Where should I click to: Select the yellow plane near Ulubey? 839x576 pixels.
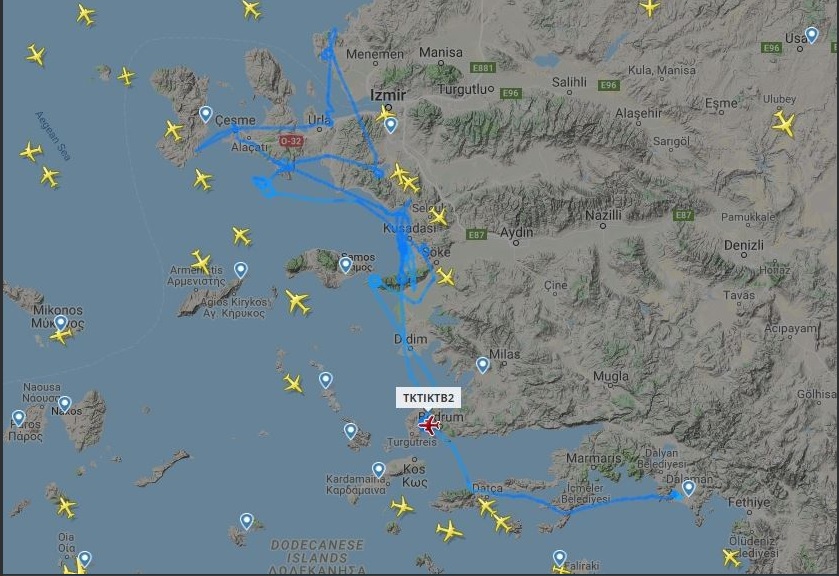784,123
